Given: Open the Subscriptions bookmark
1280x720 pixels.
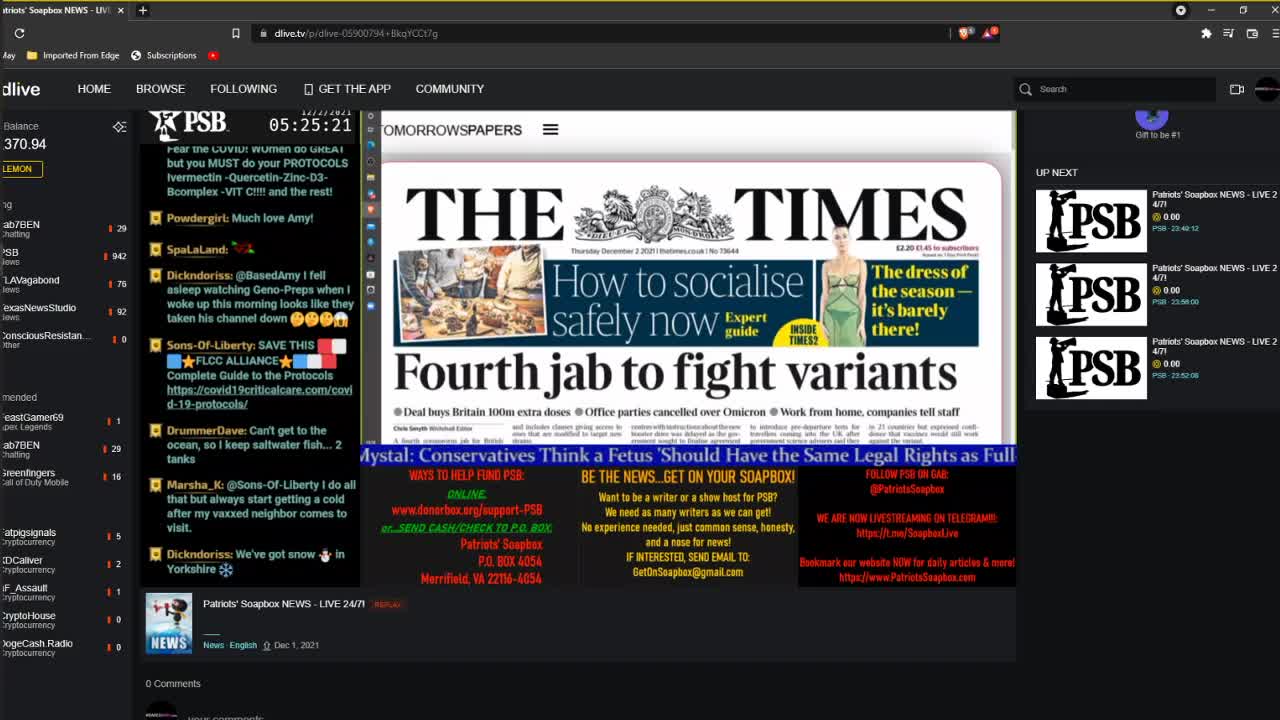Looking at the screenshot, I should point(164,55).
